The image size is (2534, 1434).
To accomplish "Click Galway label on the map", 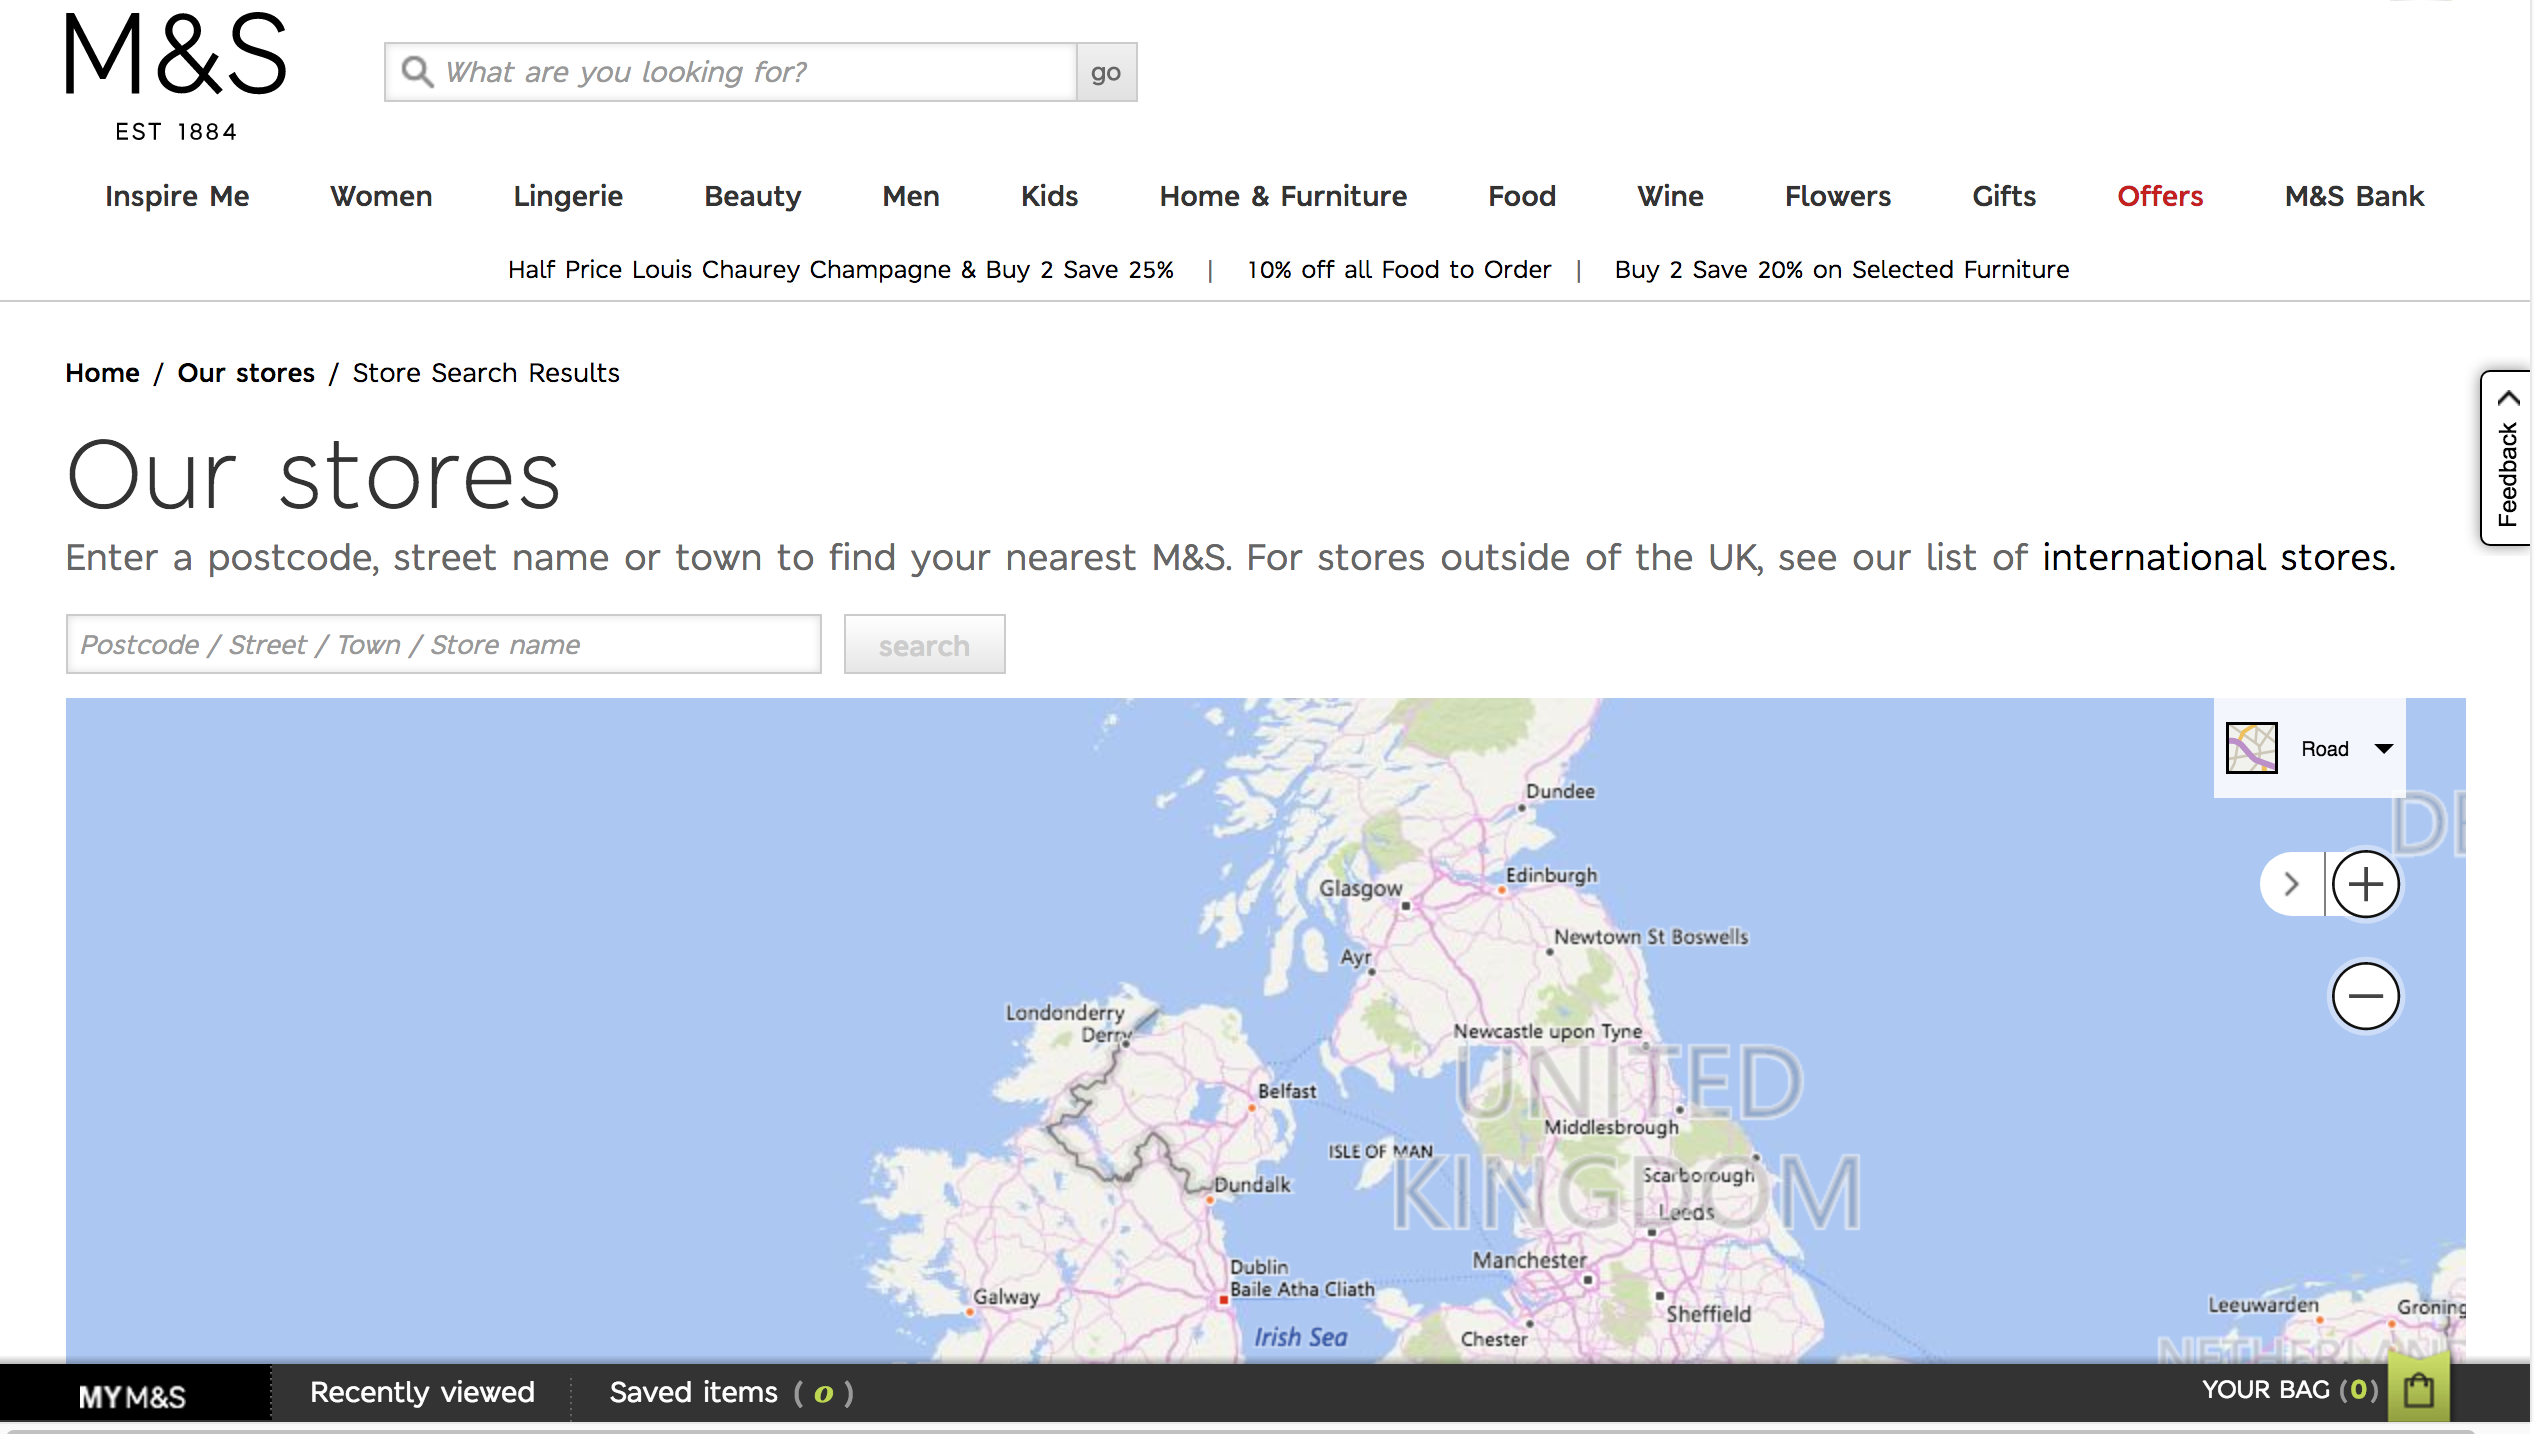I will [x=1006, y=1296].
